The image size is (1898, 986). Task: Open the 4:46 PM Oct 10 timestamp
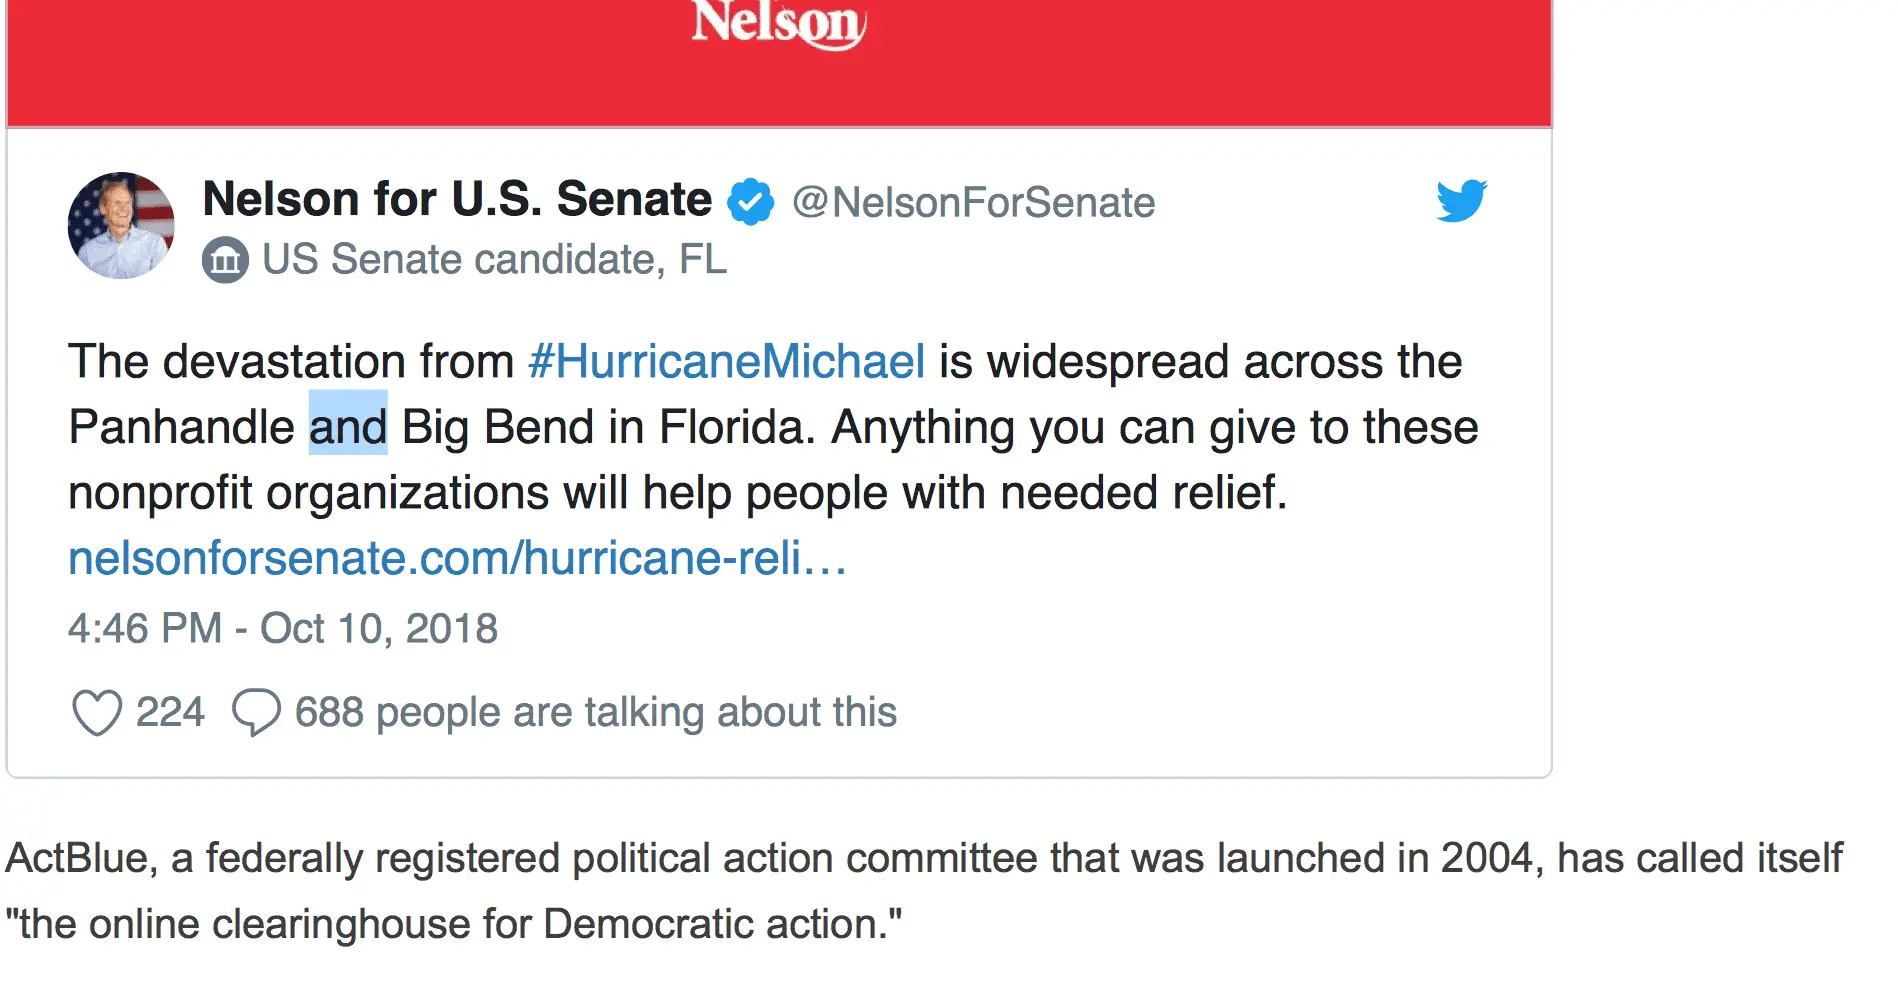(282, 629)
